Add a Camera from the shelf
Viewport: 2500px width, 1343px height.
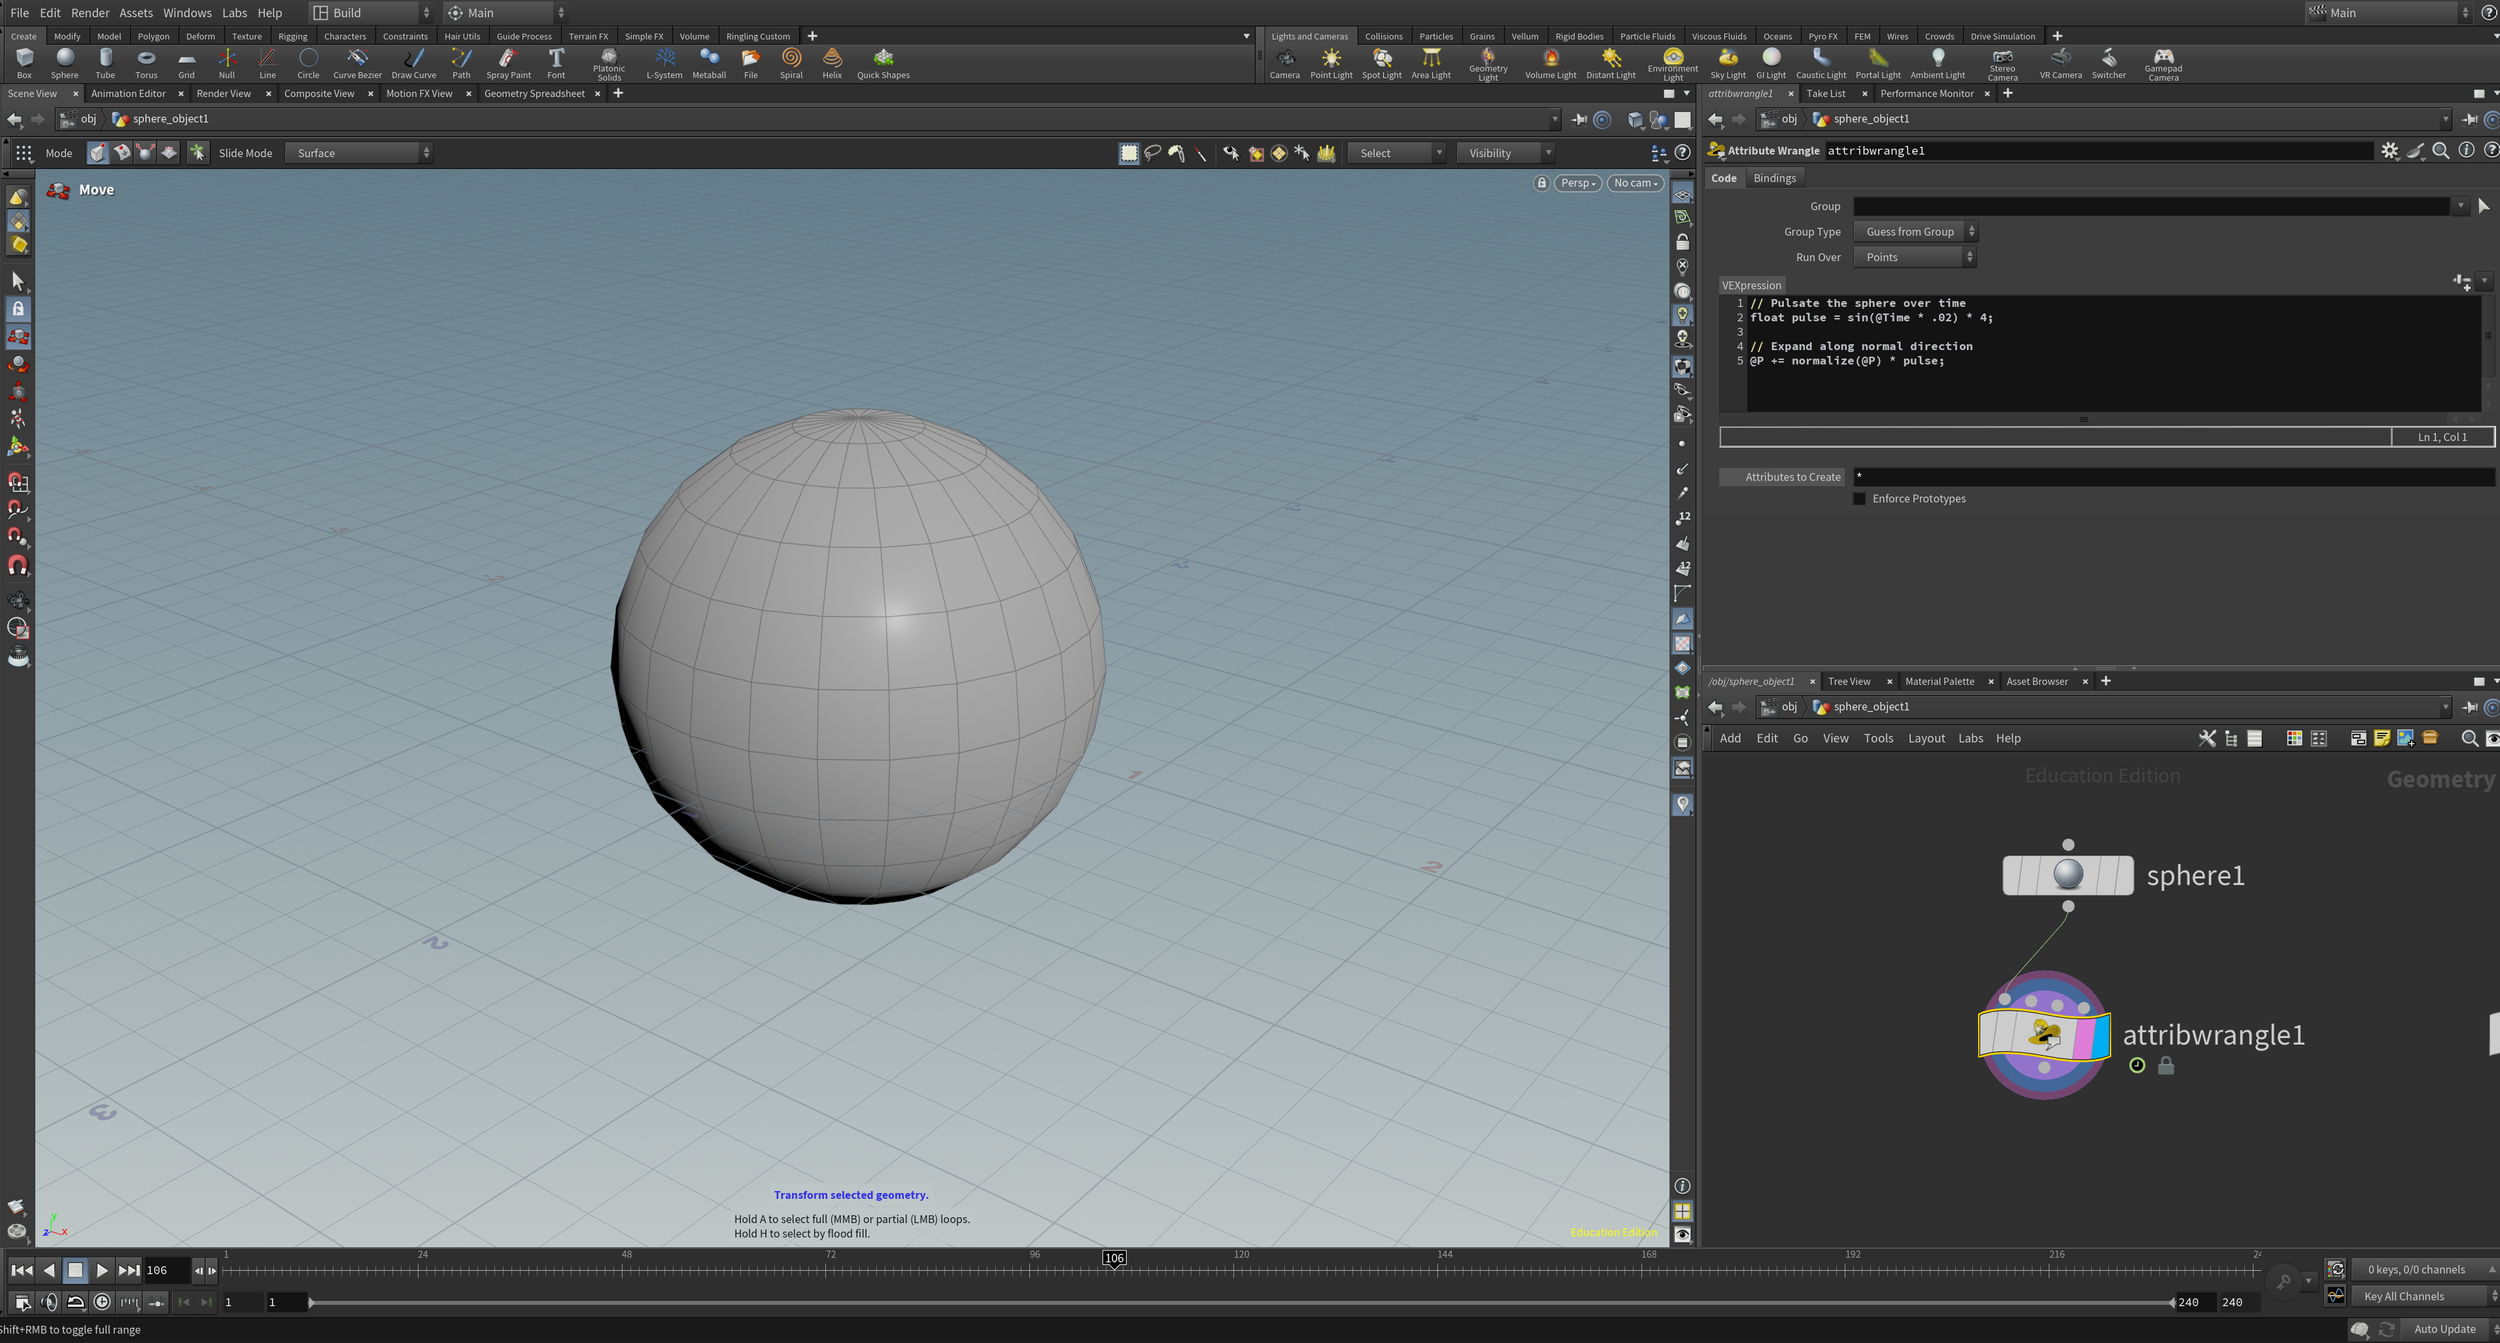[x=1284, y=63]
